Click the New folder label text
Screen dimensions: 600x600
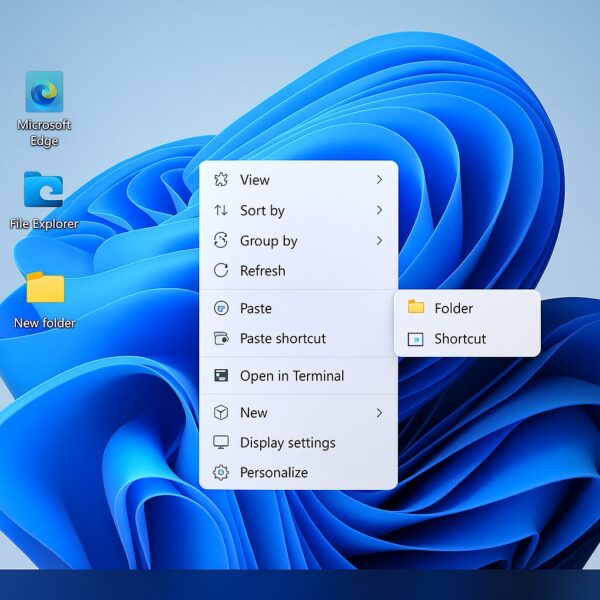click(45, 323)
